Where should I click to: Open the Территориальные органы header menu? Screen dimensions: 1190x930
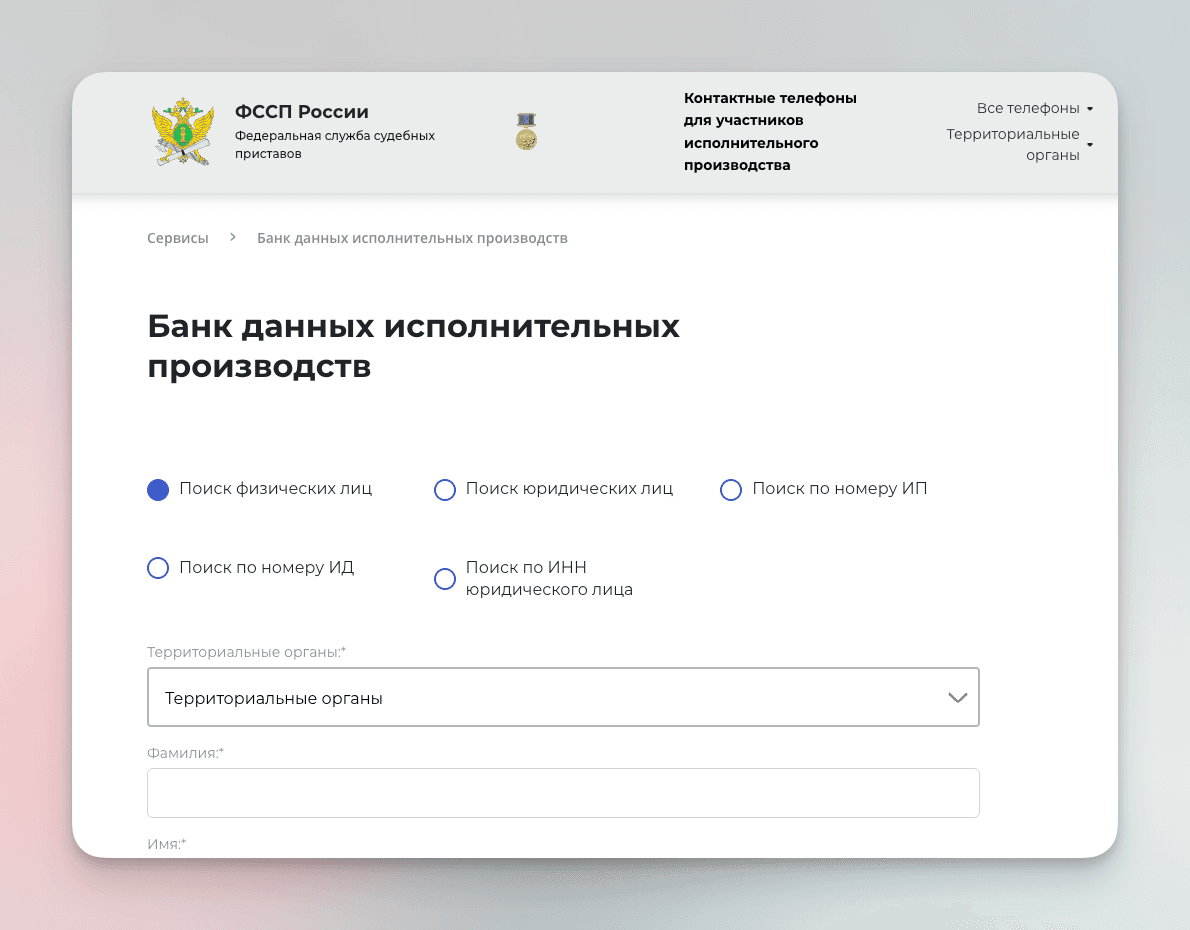pos(1012,145)
